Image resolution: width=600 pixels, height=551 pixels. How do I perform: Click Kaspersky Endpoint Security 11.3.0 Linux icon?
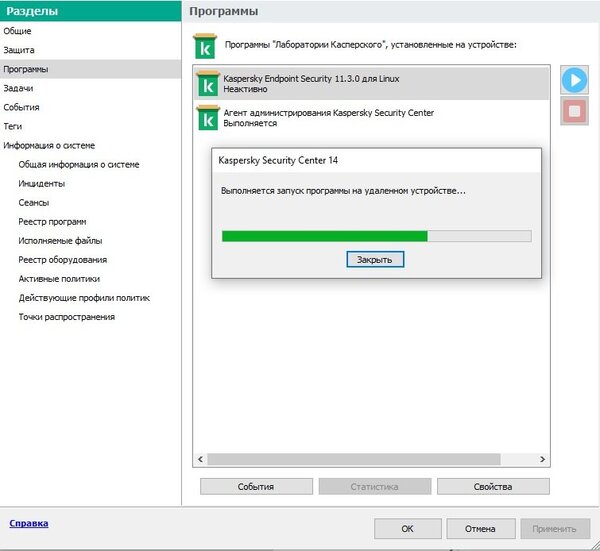pyautogui.click(x=208, y=83)
